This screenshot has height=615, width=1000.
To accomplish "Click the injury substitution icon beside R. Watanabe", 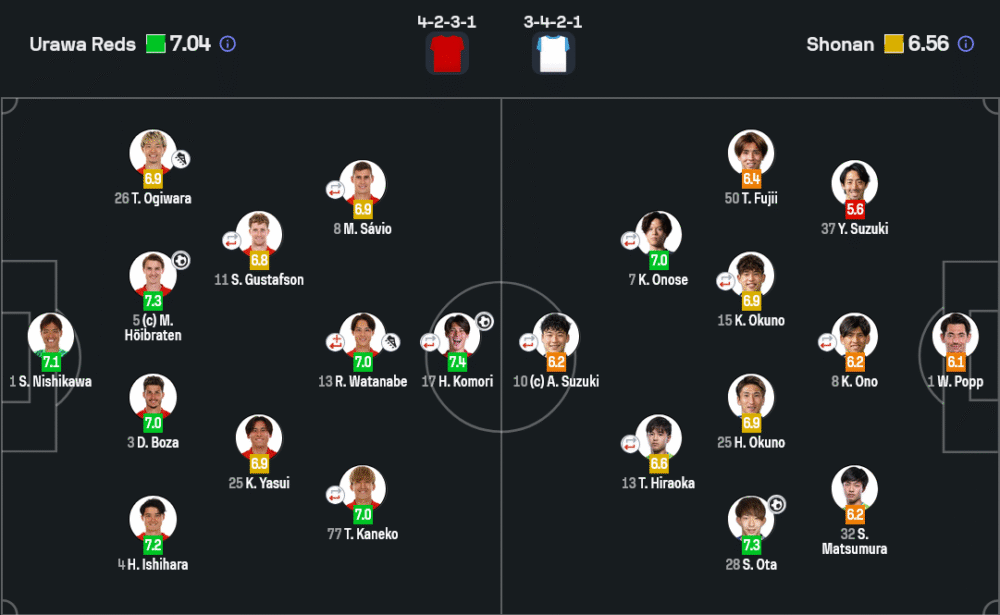I will (336, 342).
